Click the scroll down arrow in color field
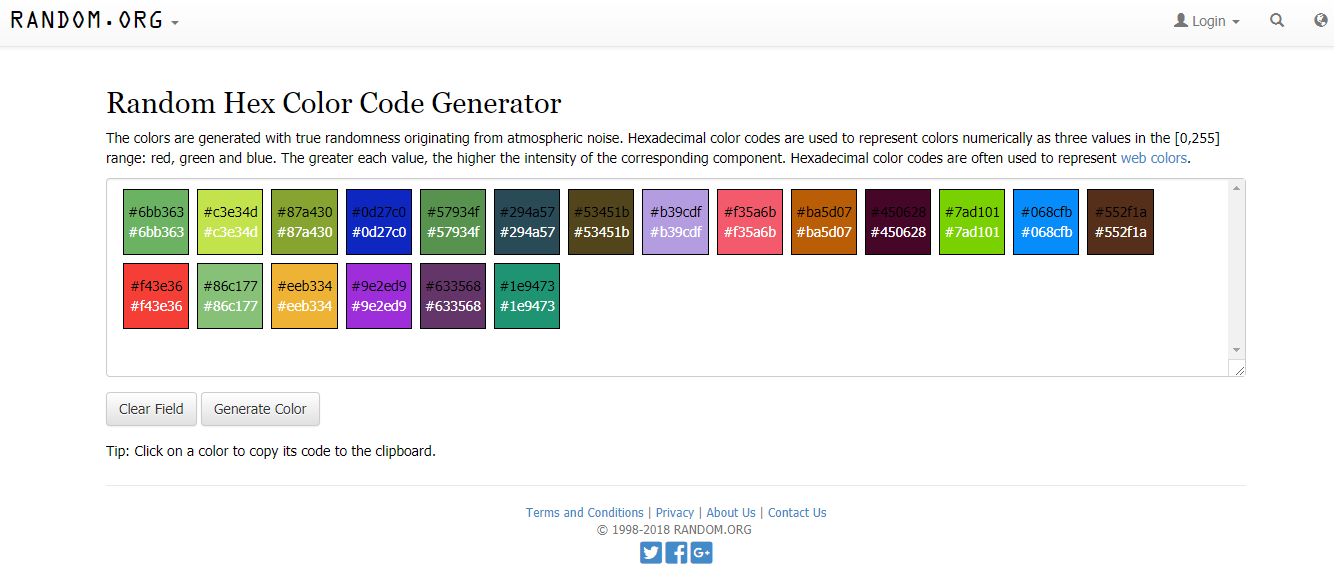This screenshot has height=583, width=1334. coord(1237,350)
